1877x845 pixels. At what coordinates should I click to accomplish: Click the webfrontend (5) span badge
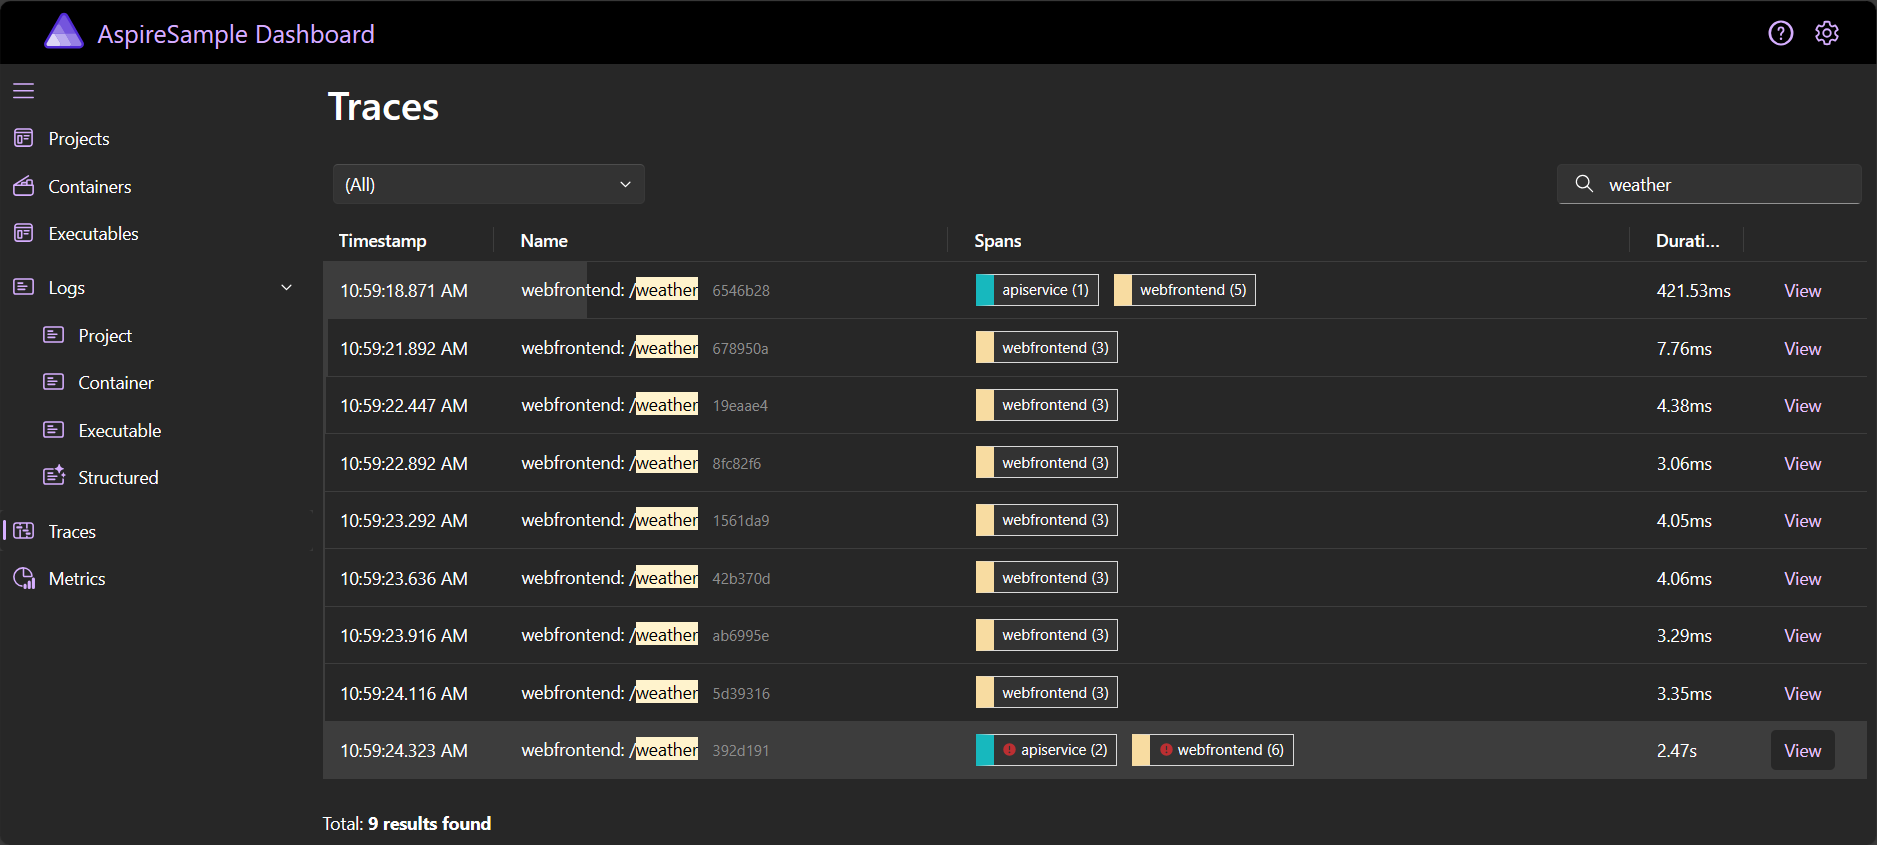(1184, 290)
